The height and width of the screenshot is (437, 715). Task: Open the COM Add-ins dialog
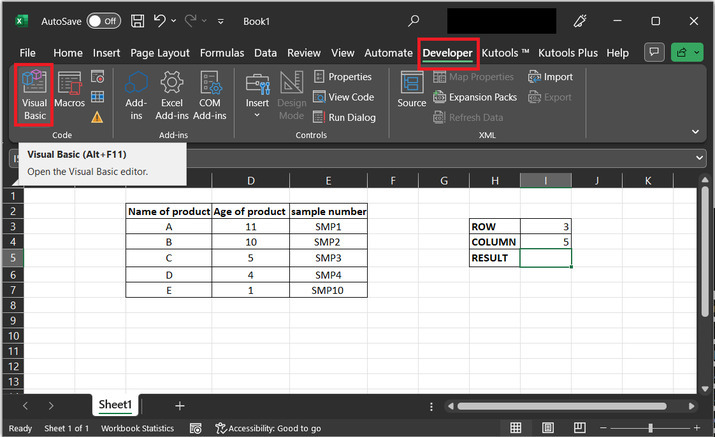point(210,94)
